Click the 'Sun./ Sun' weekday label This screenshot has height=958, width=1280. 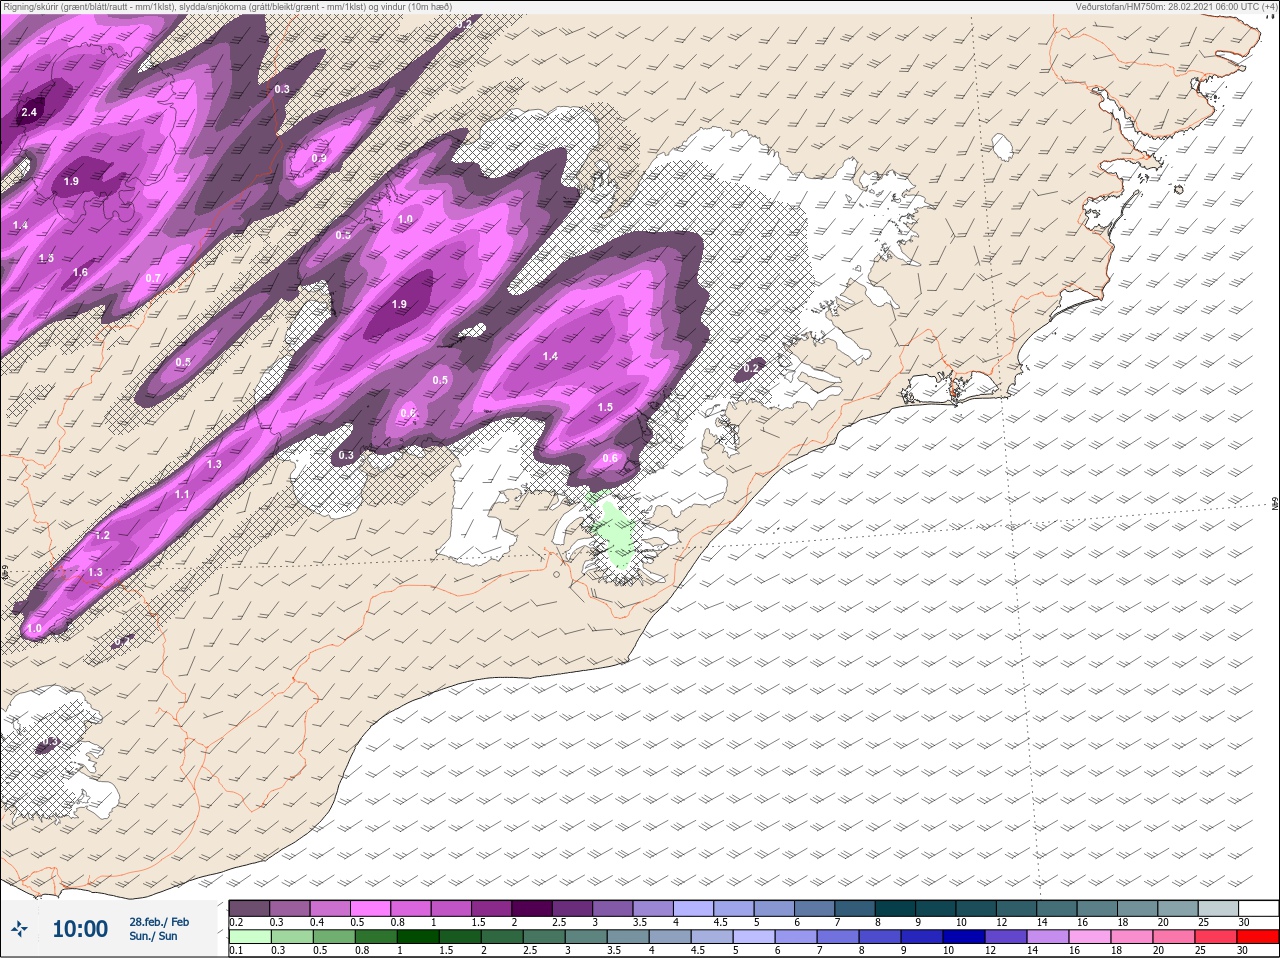click(153, 936)
